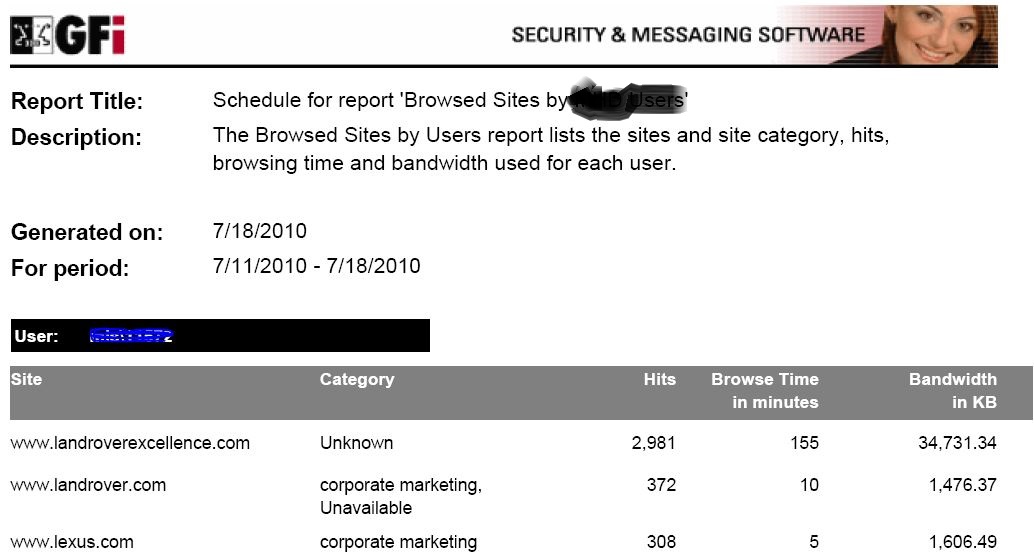
Task: Click the Category column header
Action: 356,379
